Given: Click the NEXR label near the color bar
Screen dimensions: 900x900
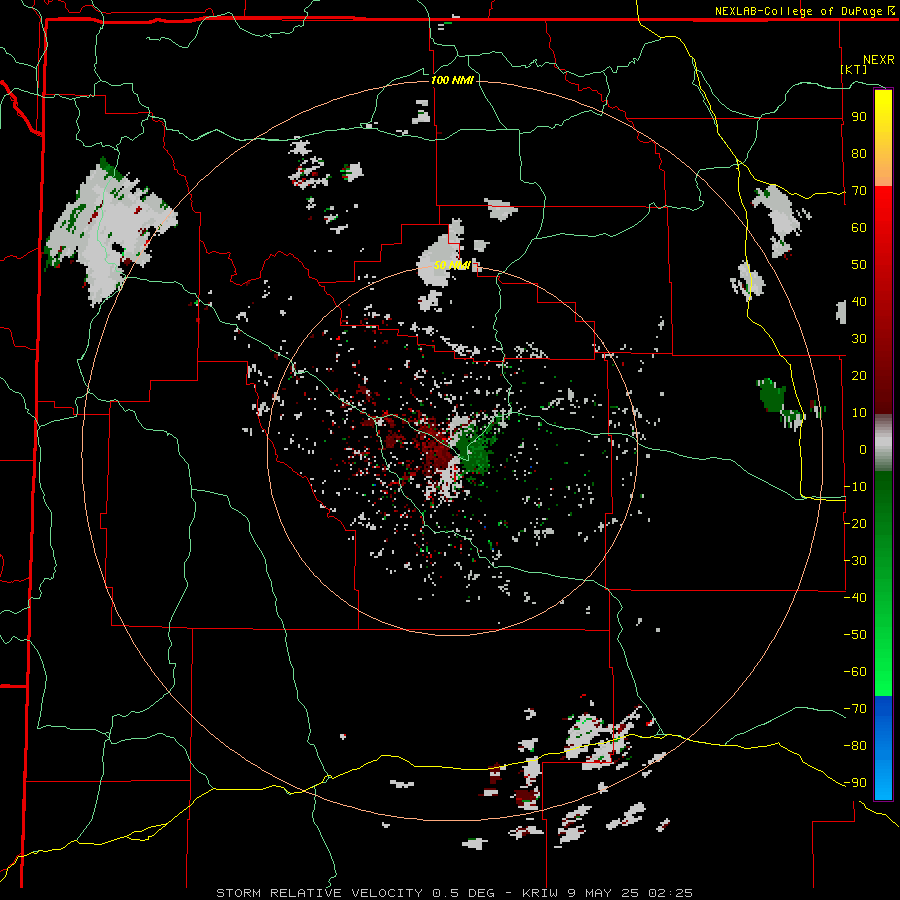Looking at the screenshot, I should click(879, 60).
